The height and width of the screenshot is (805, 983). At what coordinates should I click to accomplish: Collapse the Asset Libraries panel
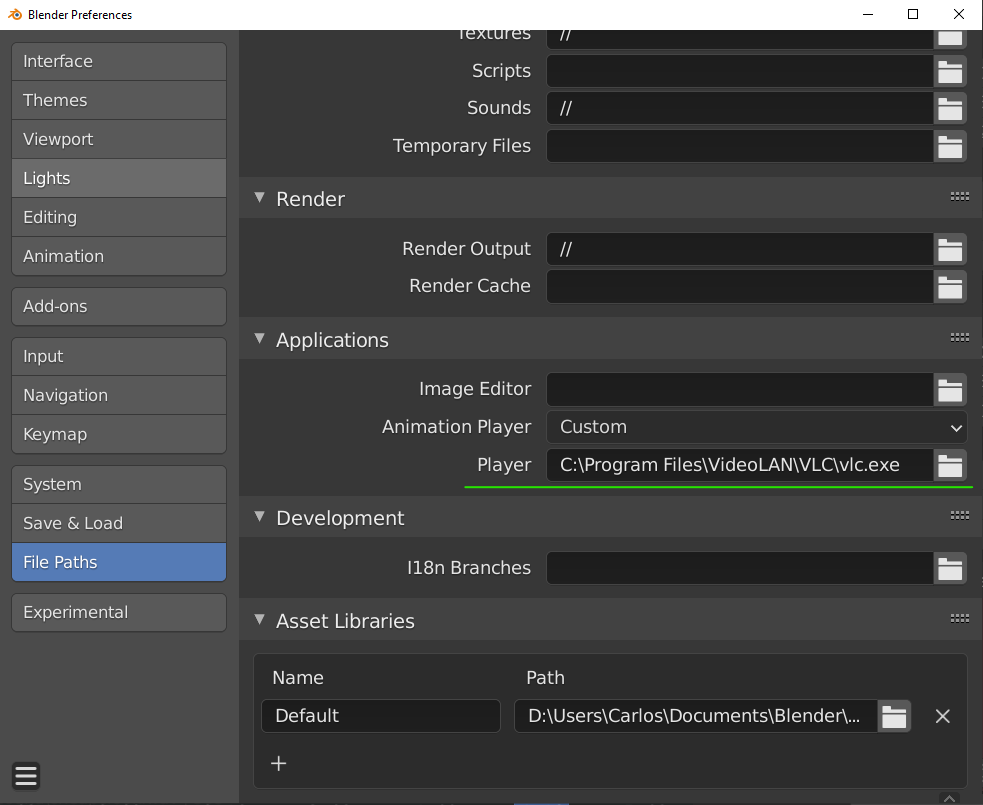pyautogui.click(x=260, y=620)
